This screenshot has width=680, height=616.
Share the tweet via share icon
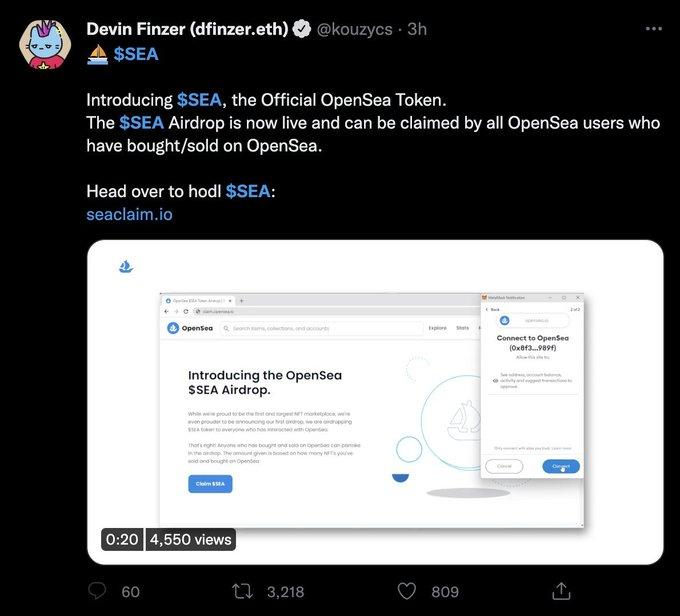561,591
